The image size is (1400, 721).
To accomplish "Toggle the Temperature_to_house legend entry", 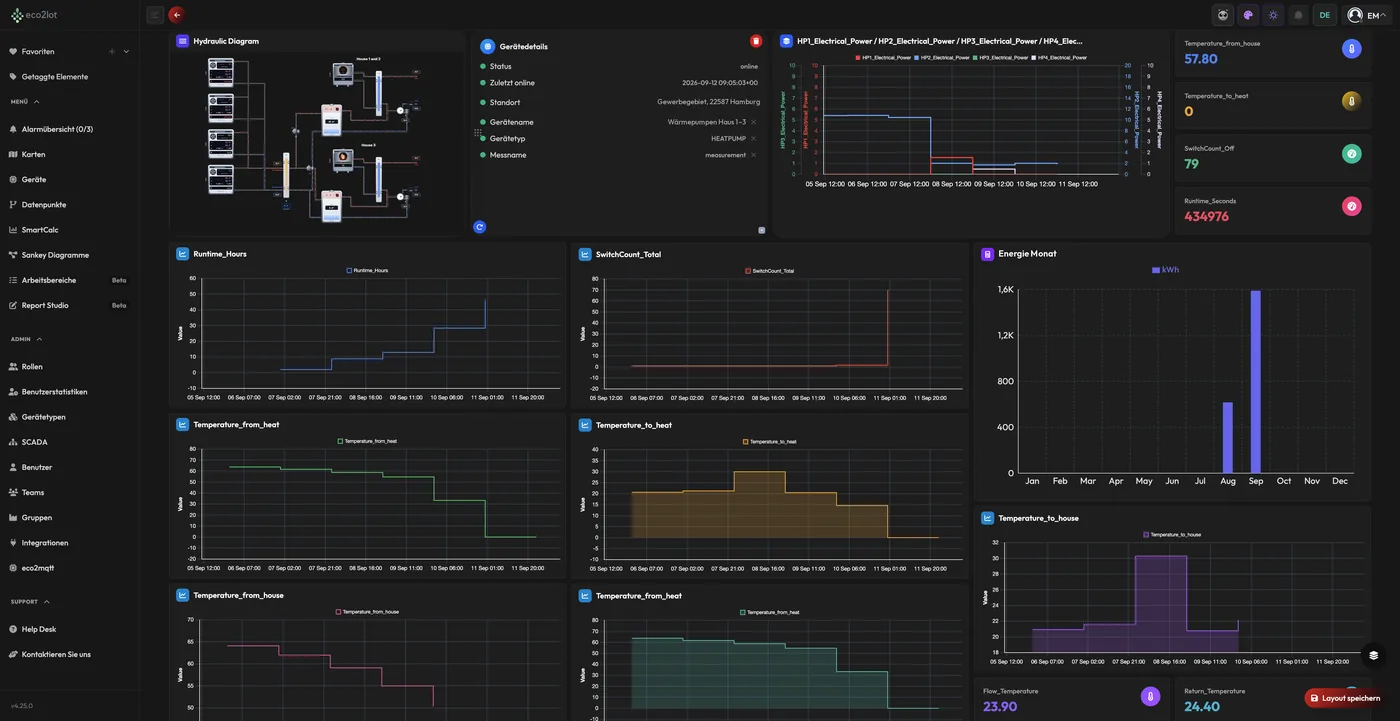I will 1172,535.
